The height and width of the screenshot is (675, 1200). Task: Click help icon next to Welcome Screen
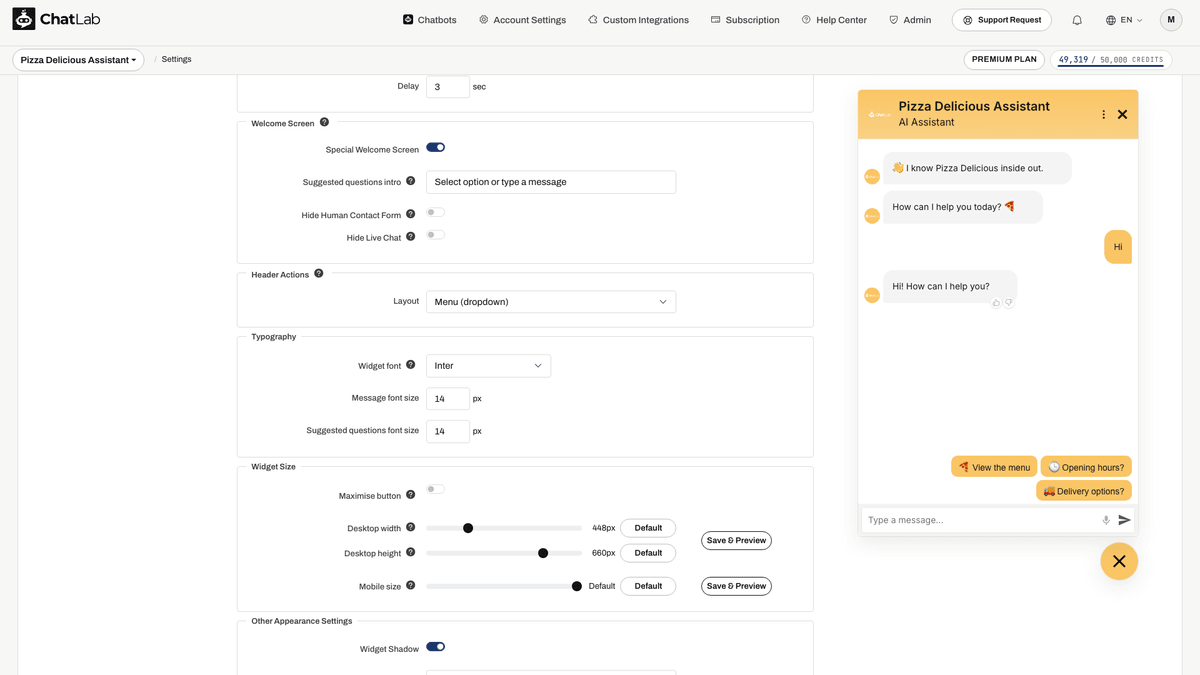[x=324, y=122]
